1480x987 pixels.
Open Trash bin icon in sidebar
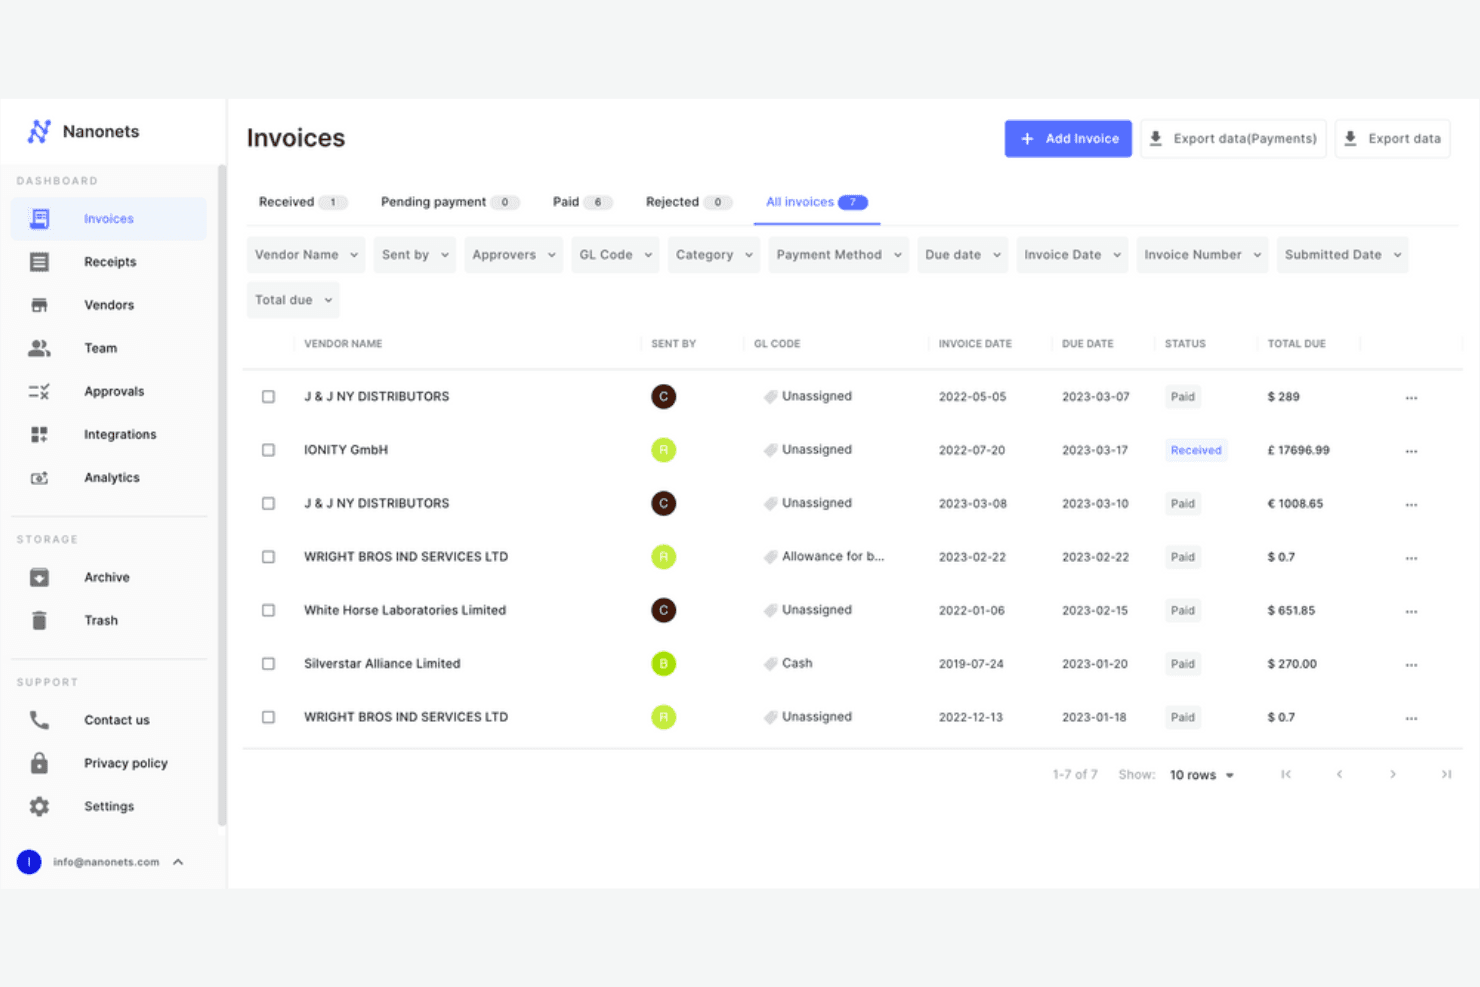39,620
